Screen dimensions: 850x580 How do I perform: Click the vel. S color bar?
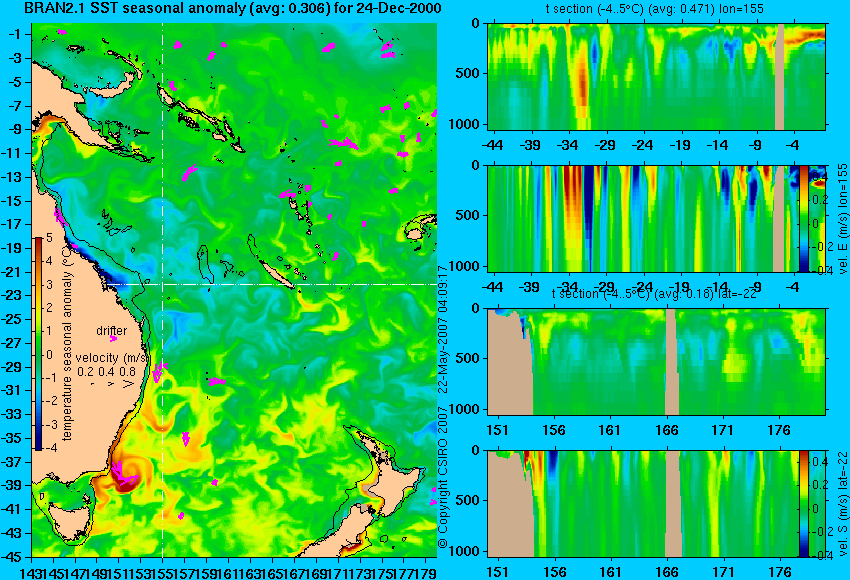[x=803, y=504]
